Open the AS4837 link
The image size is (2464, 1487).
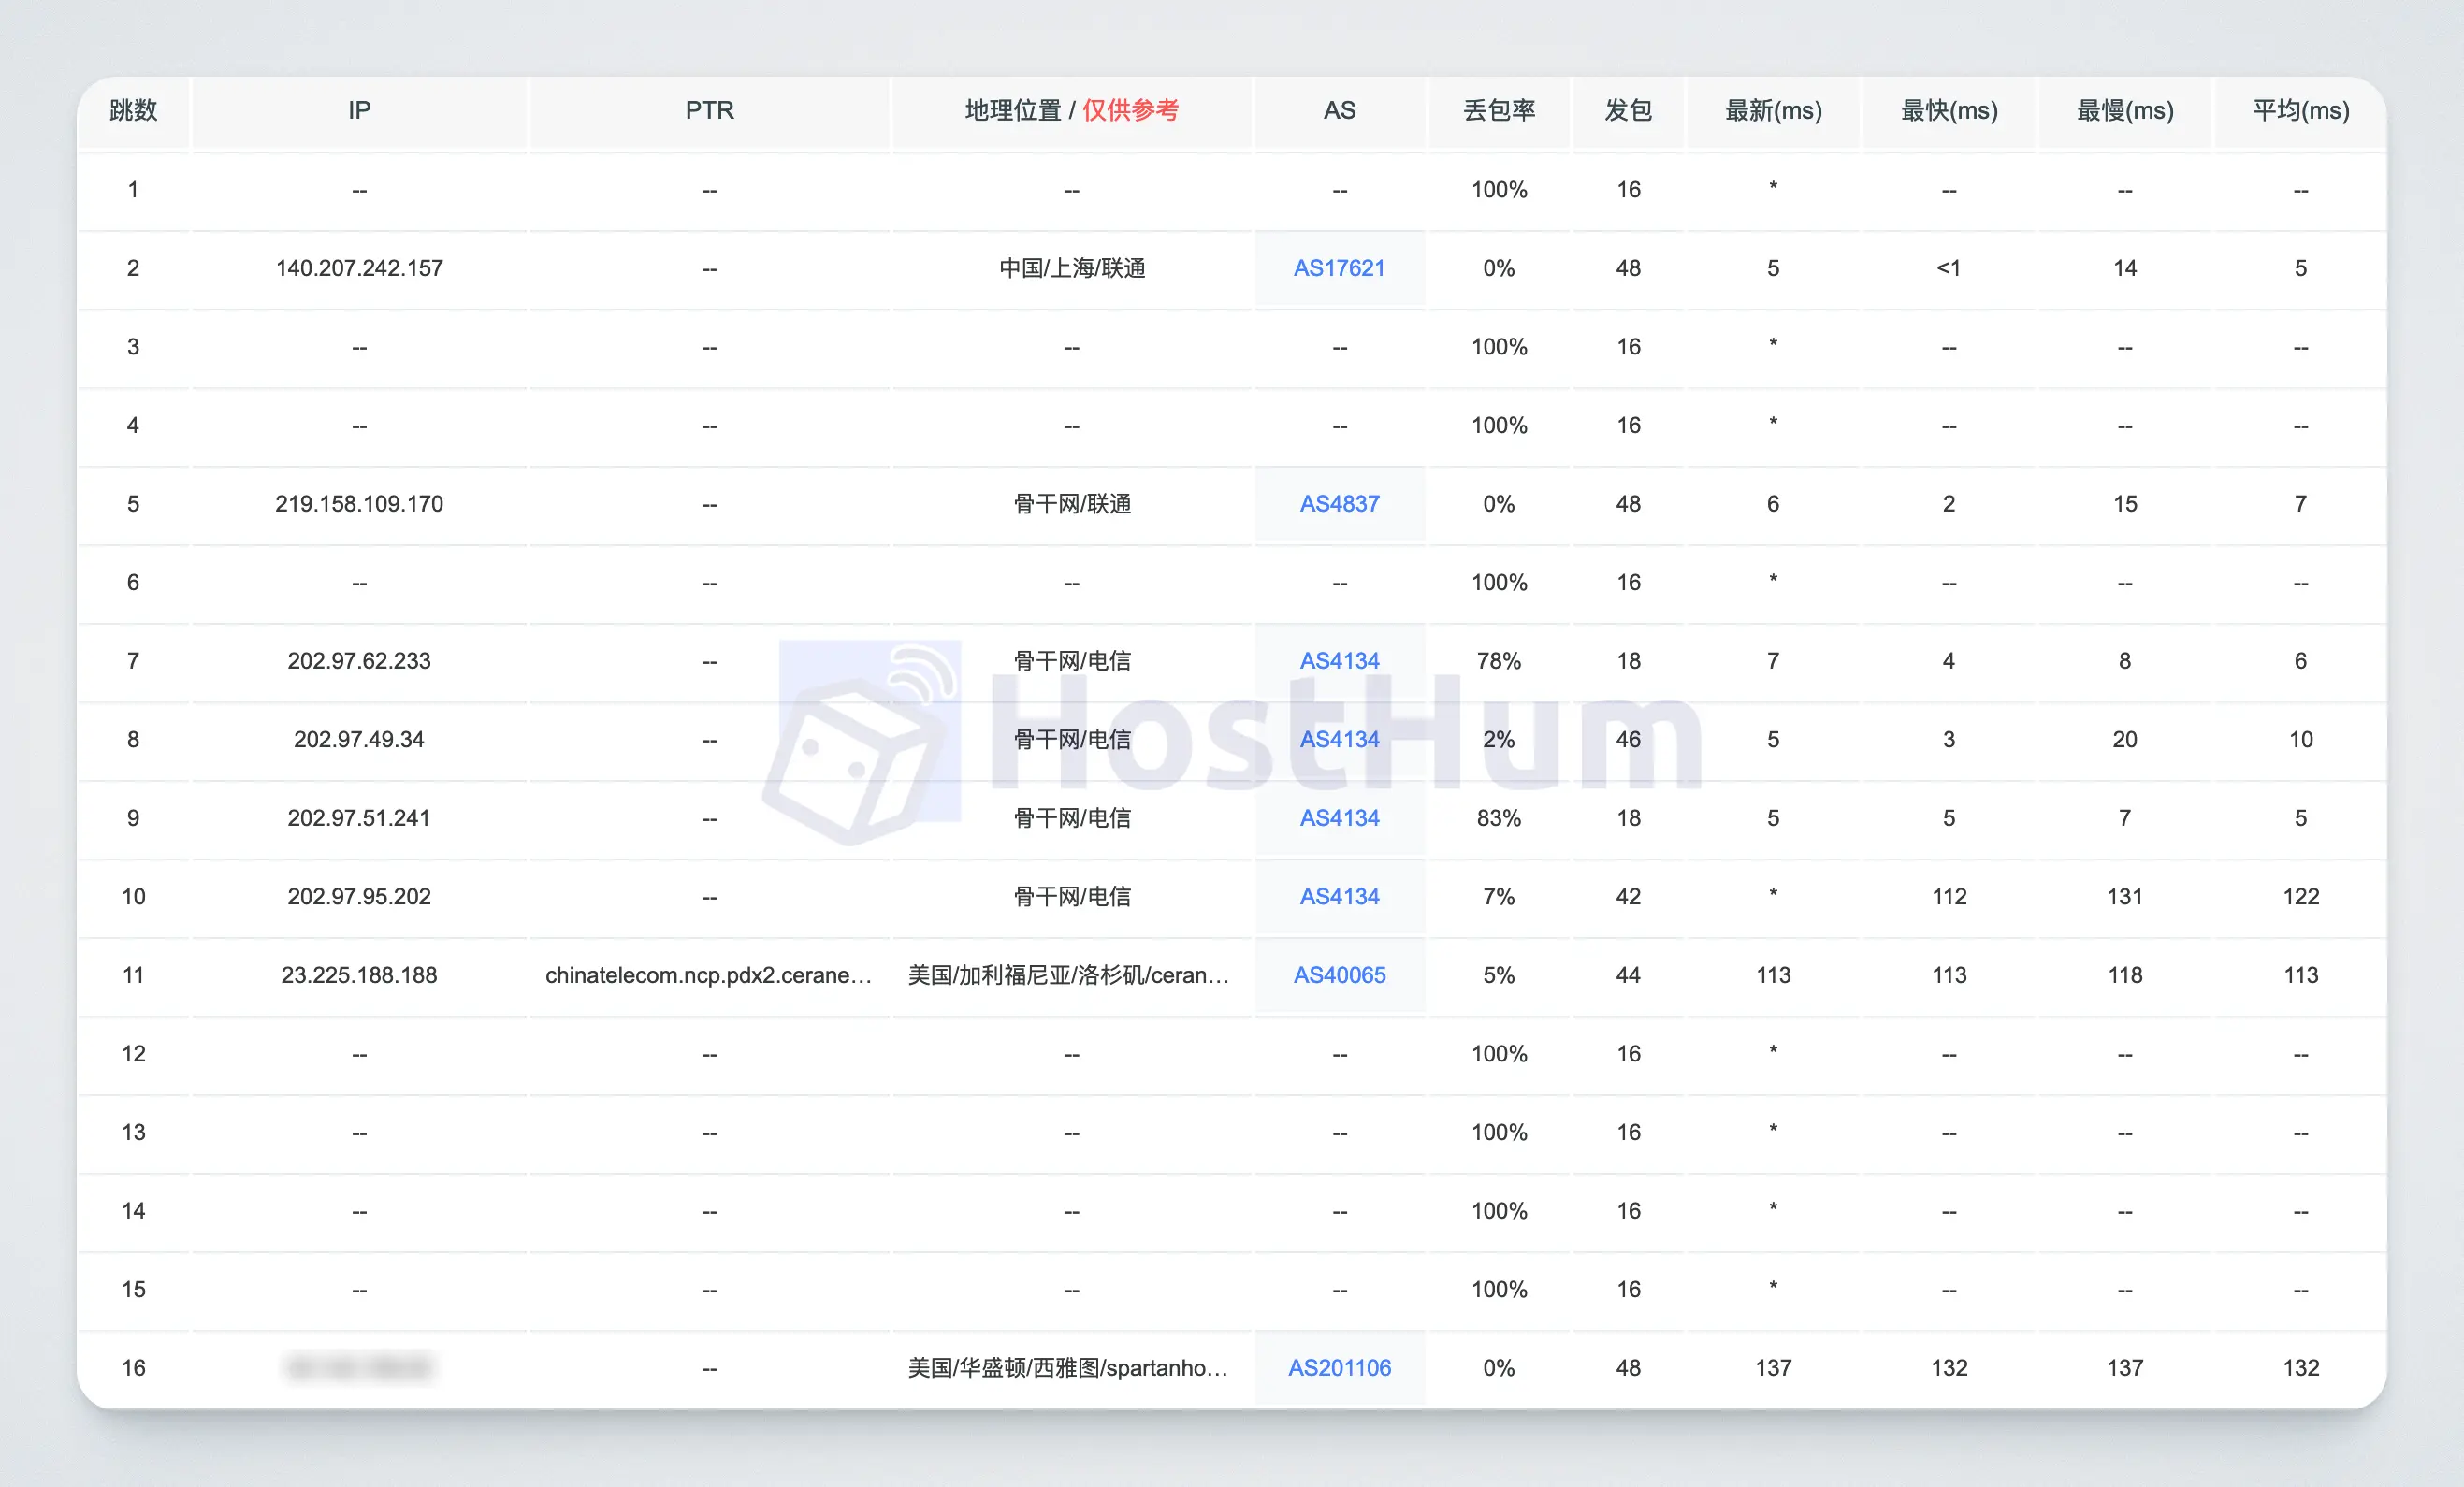coord(1339,504)
